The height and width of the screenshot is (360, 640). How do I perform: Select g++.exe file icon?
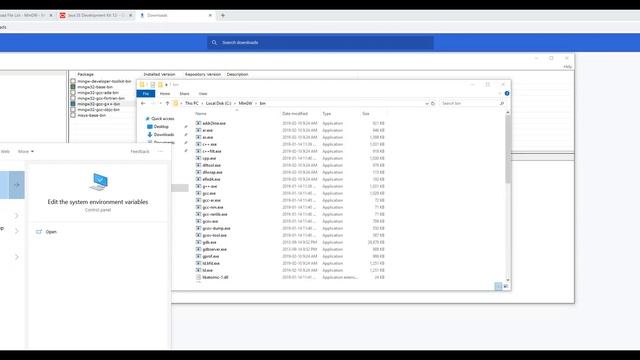[x=198, y=187]
